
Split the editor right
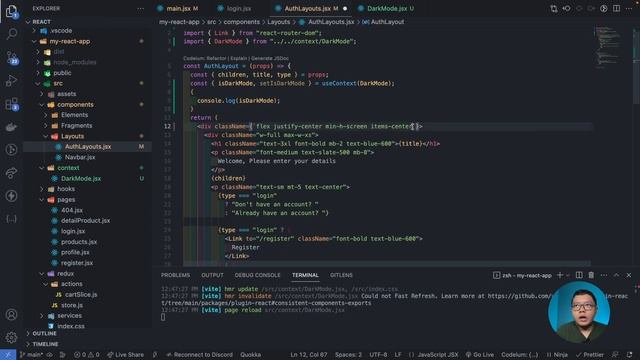(x=616, y=9)
